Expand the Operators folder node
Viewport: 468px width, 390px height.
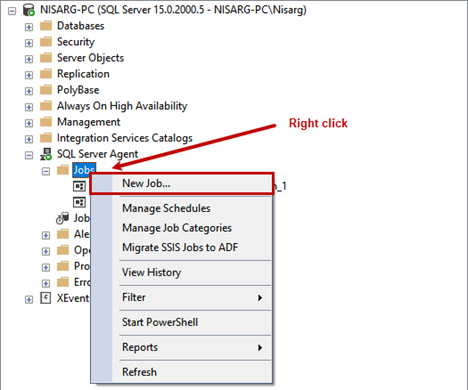(46, 251)
